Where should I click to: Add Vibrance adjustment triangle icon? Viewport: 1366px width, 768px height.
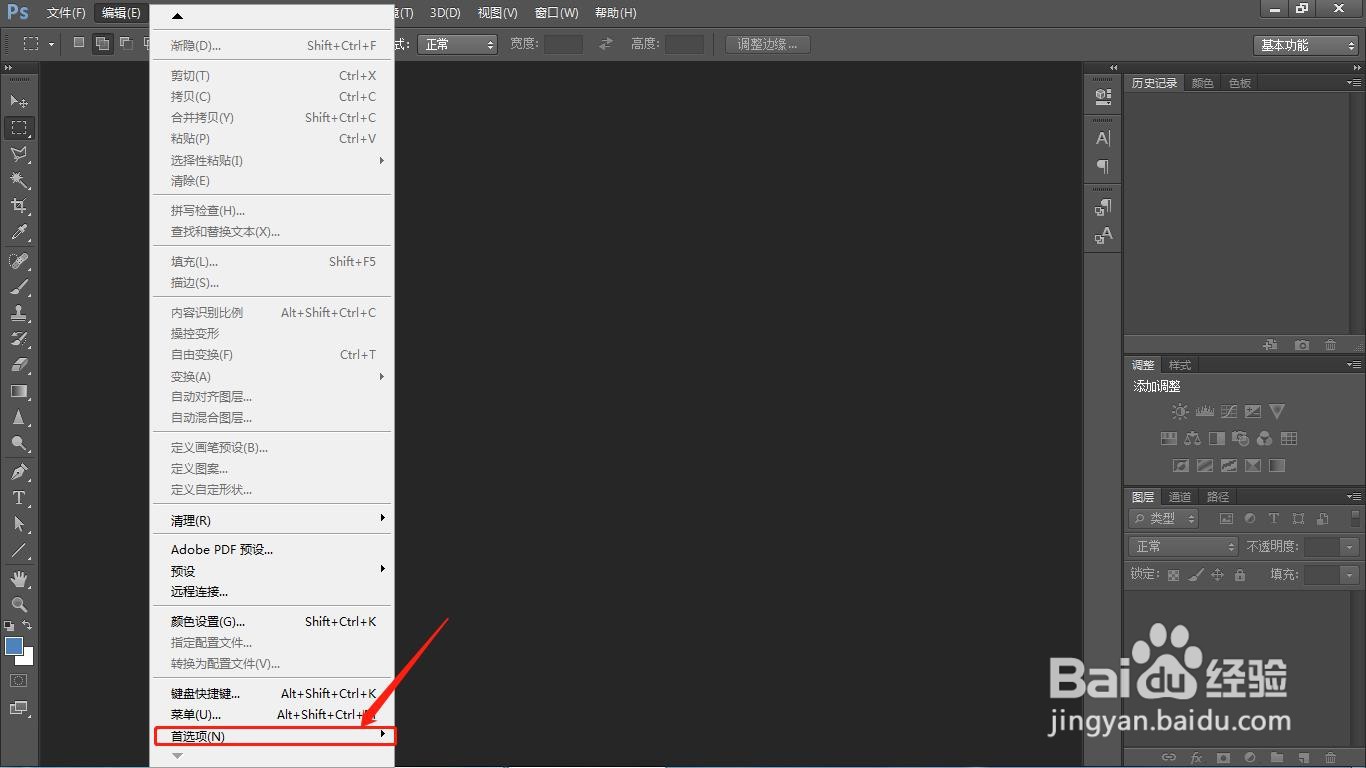pyautogui.click(x=1277, y=411)
